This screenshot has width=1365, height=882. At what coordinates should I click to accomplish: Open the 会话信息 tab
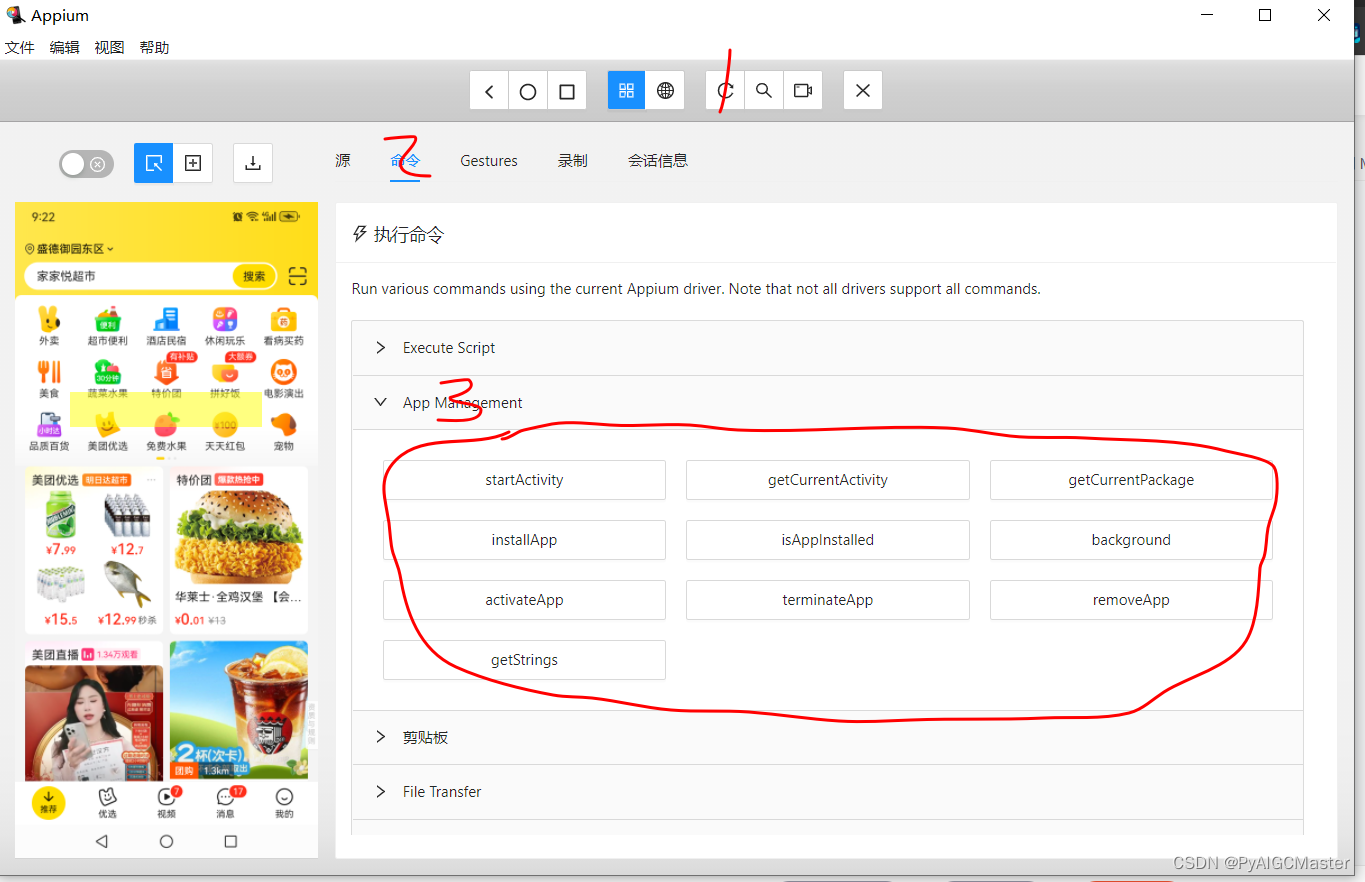click(658, 160)
